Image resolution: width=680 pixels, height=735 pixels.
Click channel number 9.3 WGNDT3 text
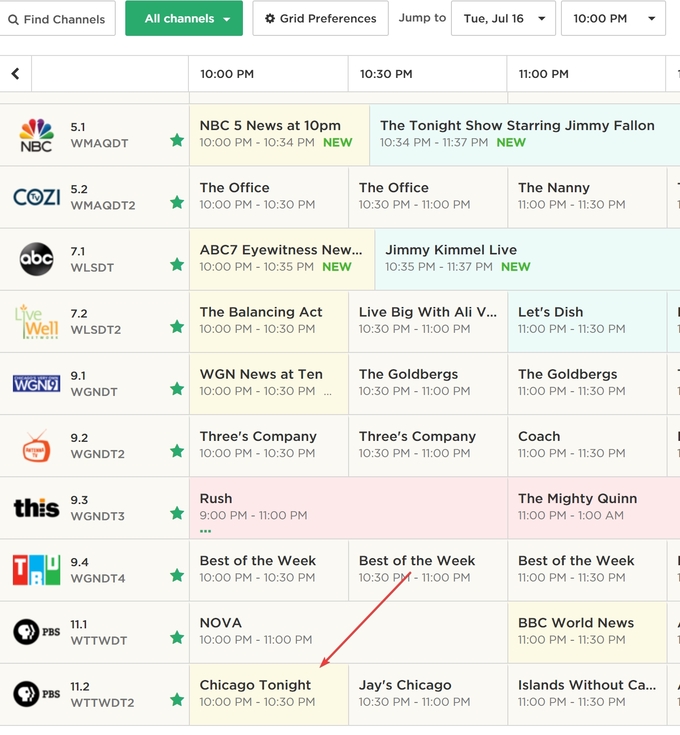pyautogui.click(x=97, y=508)
